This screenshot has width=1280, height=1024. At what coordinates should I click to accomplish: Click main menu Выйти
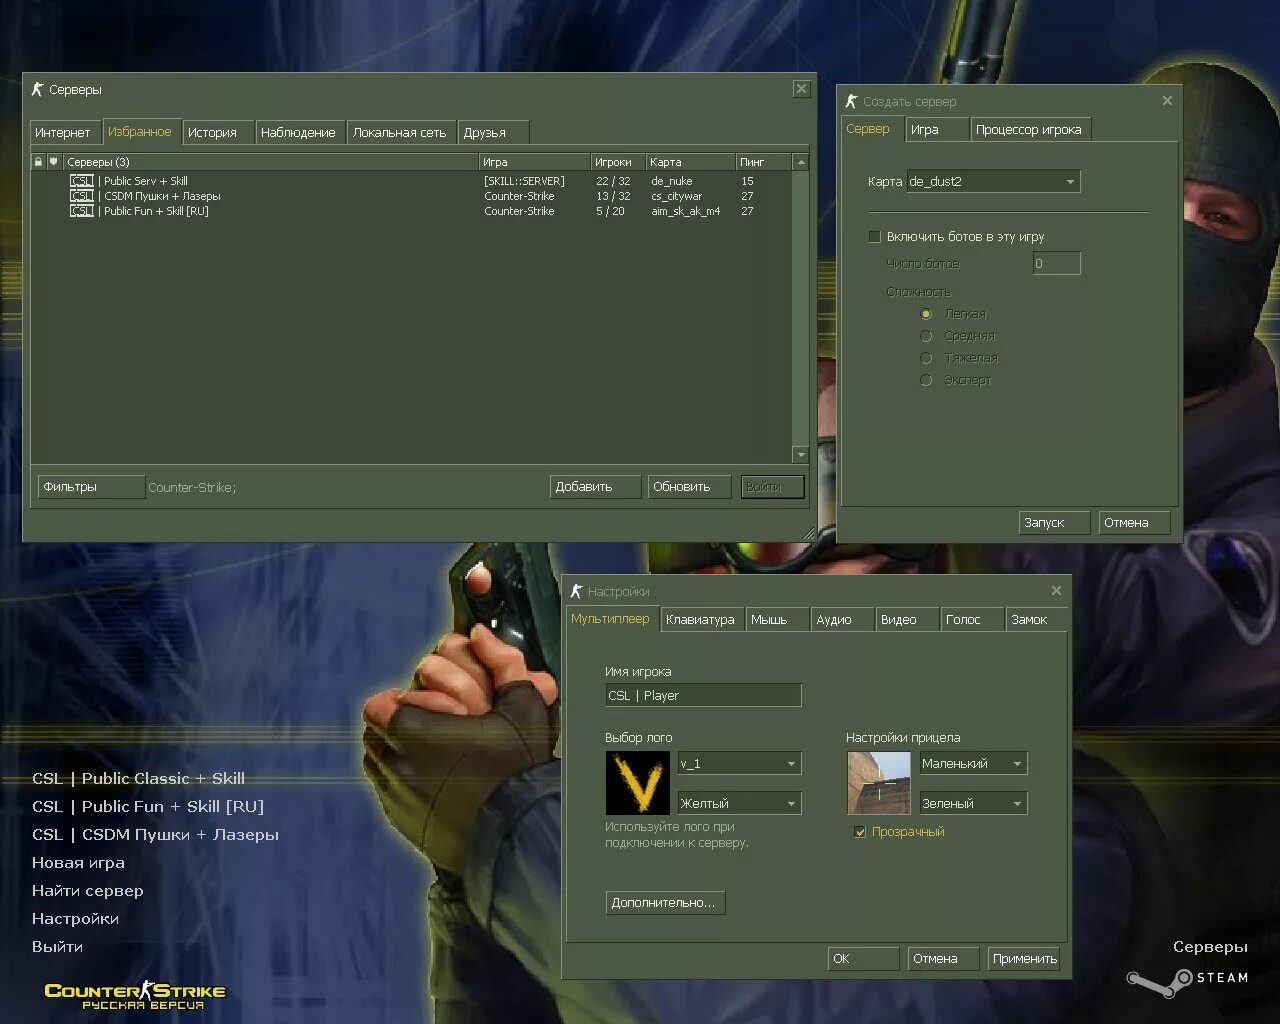[57, 947]
